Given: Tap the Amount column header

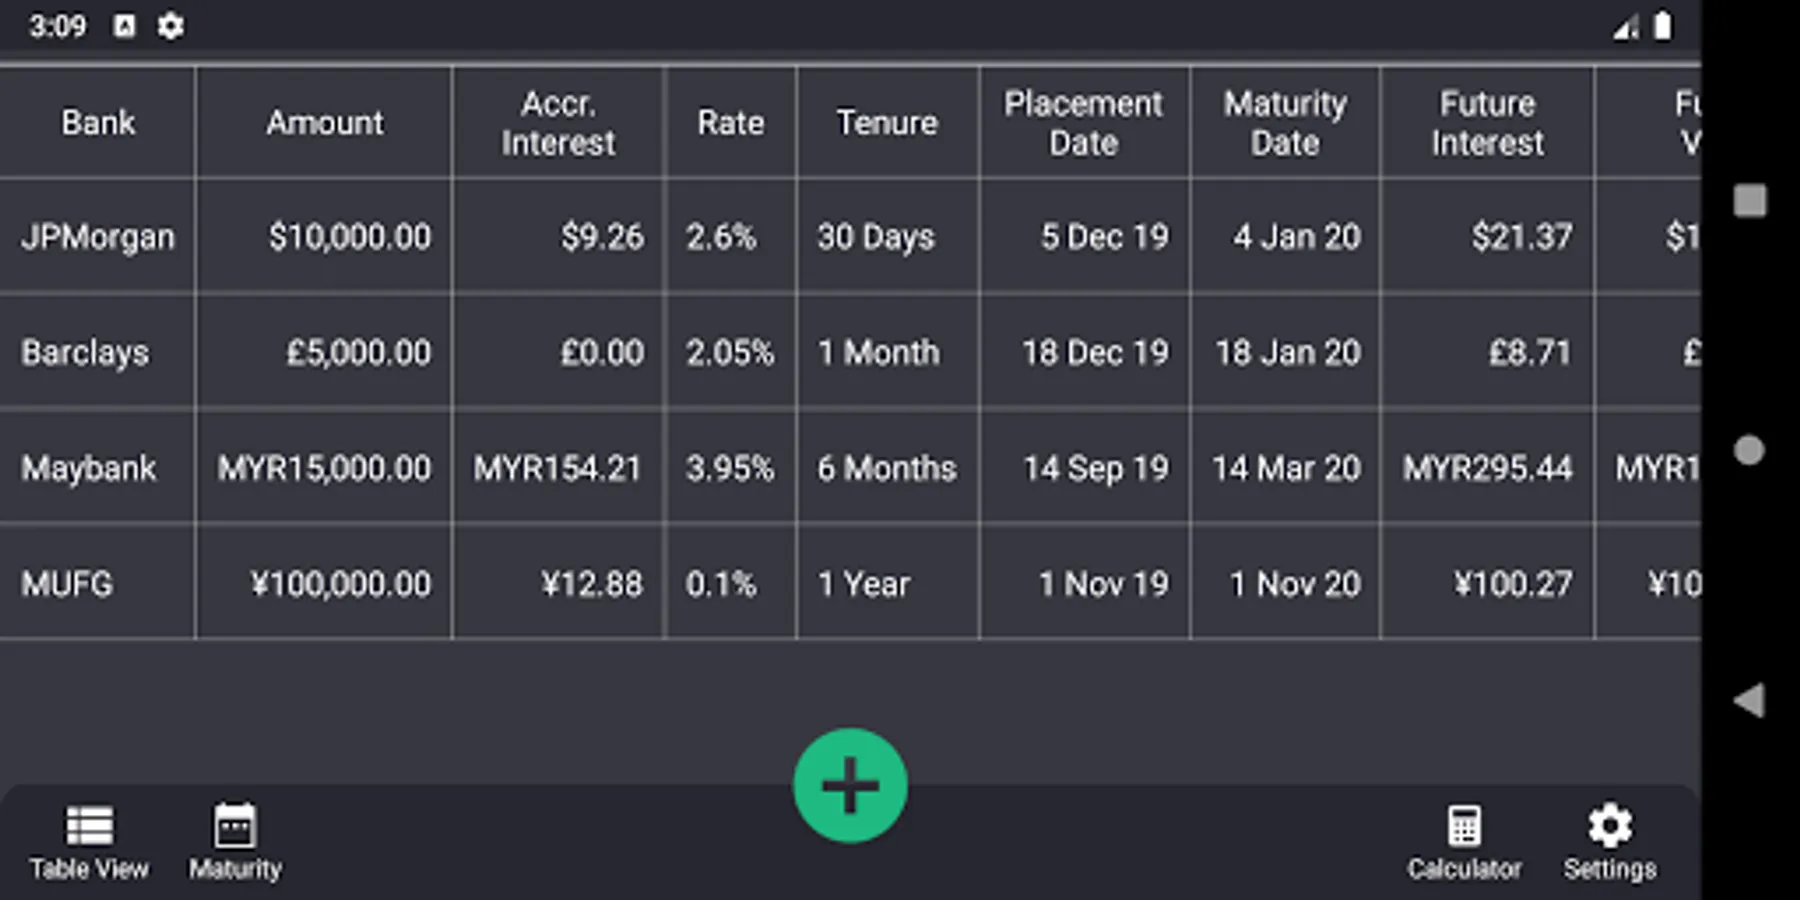Looking at the screenshot, I should pyautogui.click(x=324, y=123).
